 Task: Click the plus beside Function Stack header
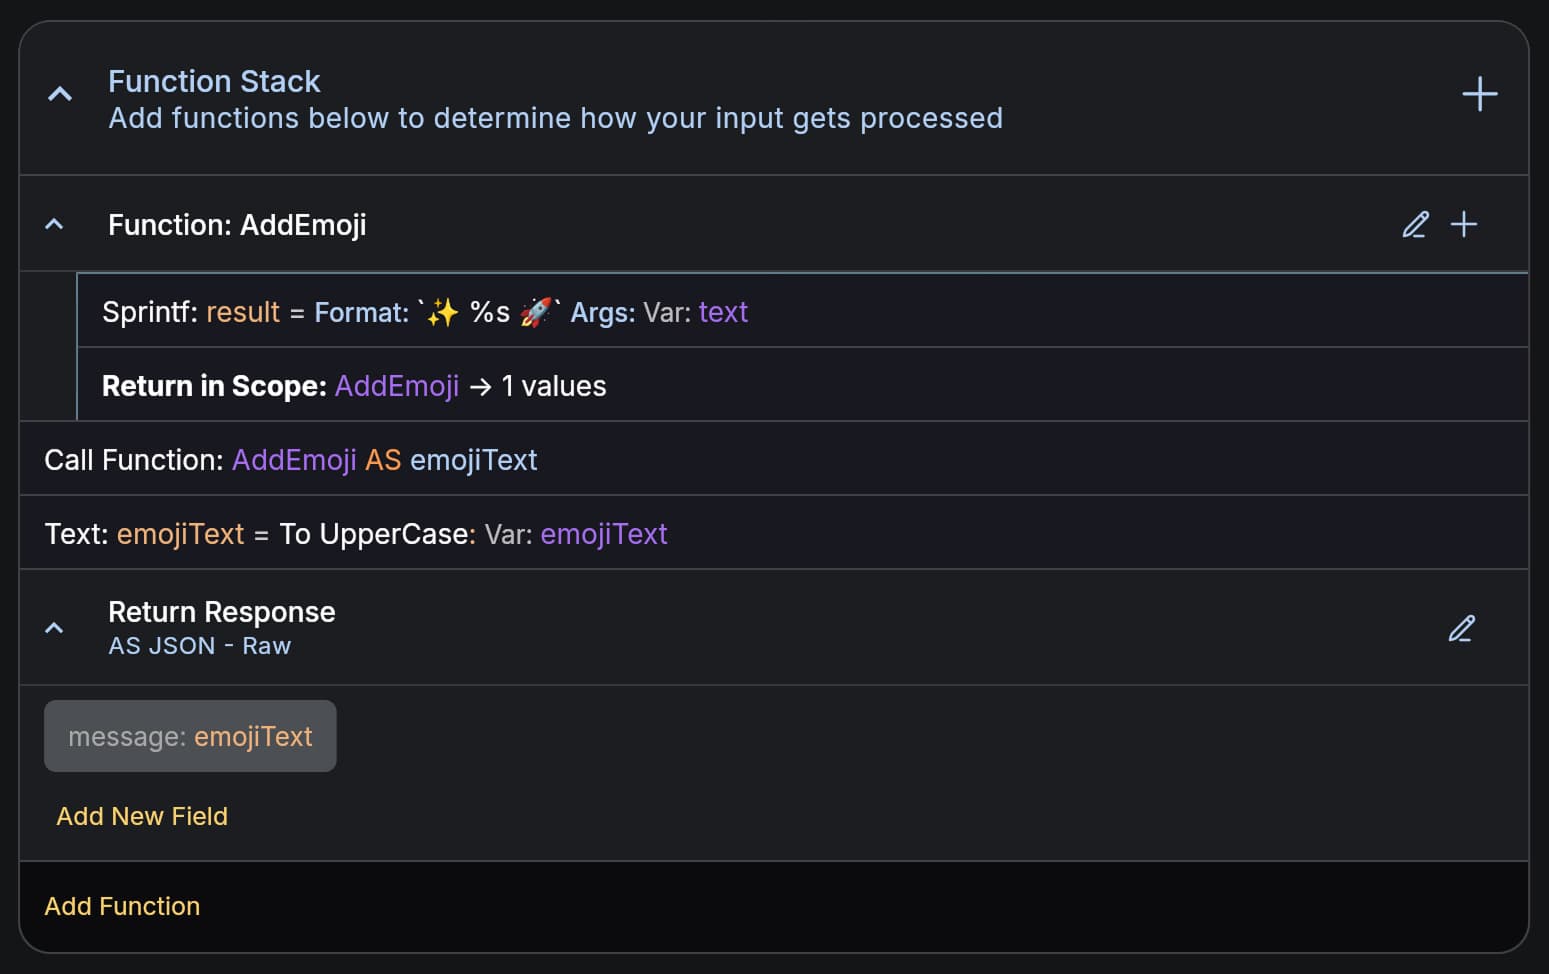tap(1480, 93)
